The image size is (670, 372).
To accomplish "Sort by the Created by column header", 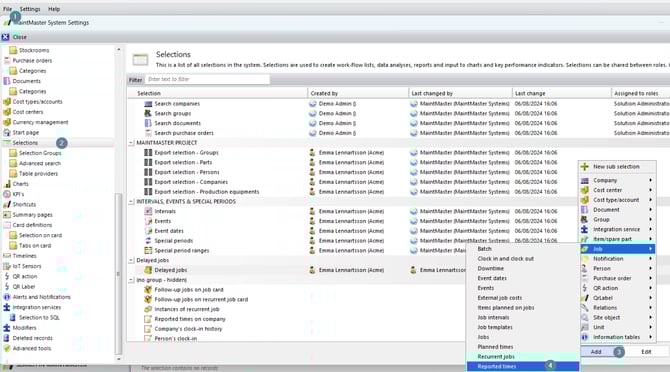I will pos(358,93).
